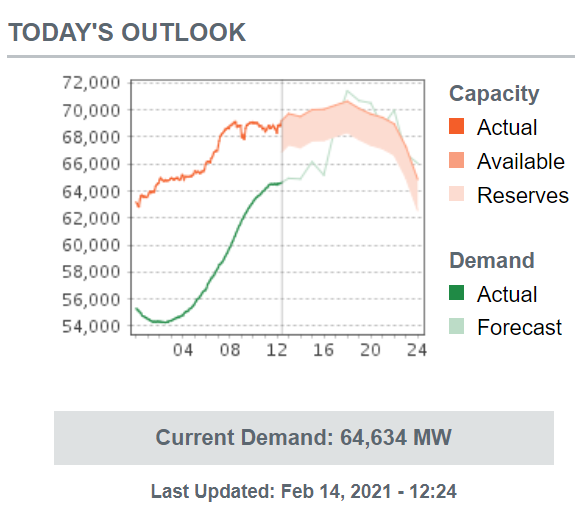575x528 pixels.
Task: Click the 66,000 y-axis label
Action: click(91, 164)
